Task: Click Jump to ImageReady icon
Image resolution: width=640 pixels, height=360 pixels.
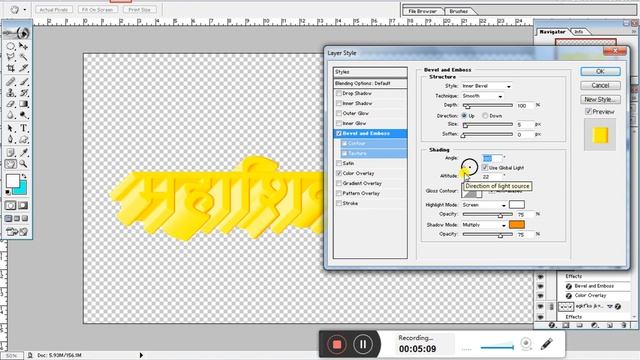Action: point(17,232)
